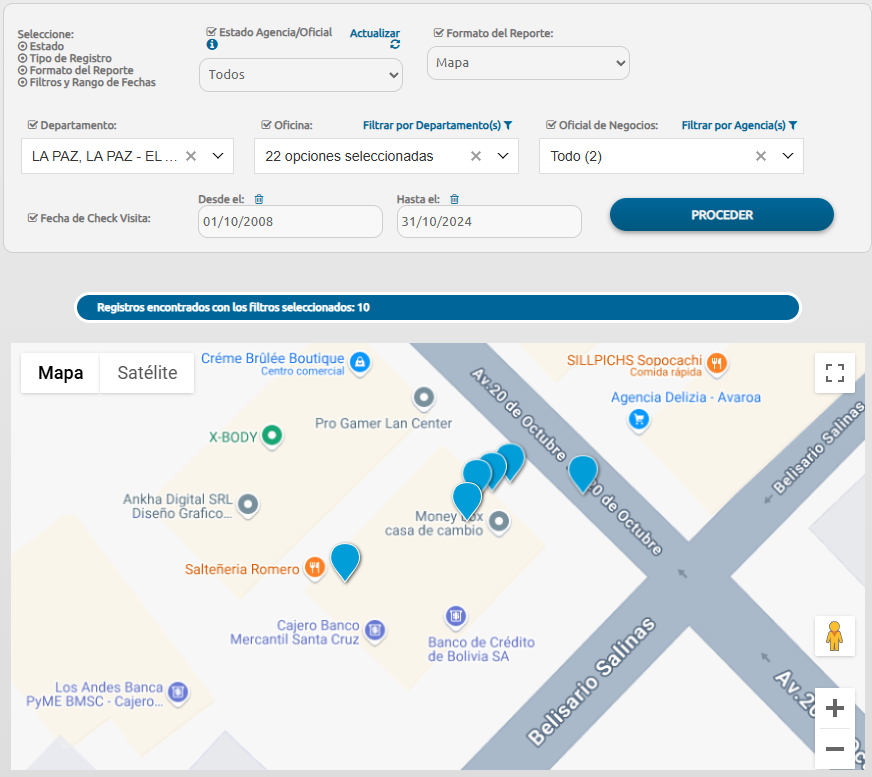Screen dimensions: 872x777
Task: Clear the Departamento selection with X
Action: [x=191, y=156]
